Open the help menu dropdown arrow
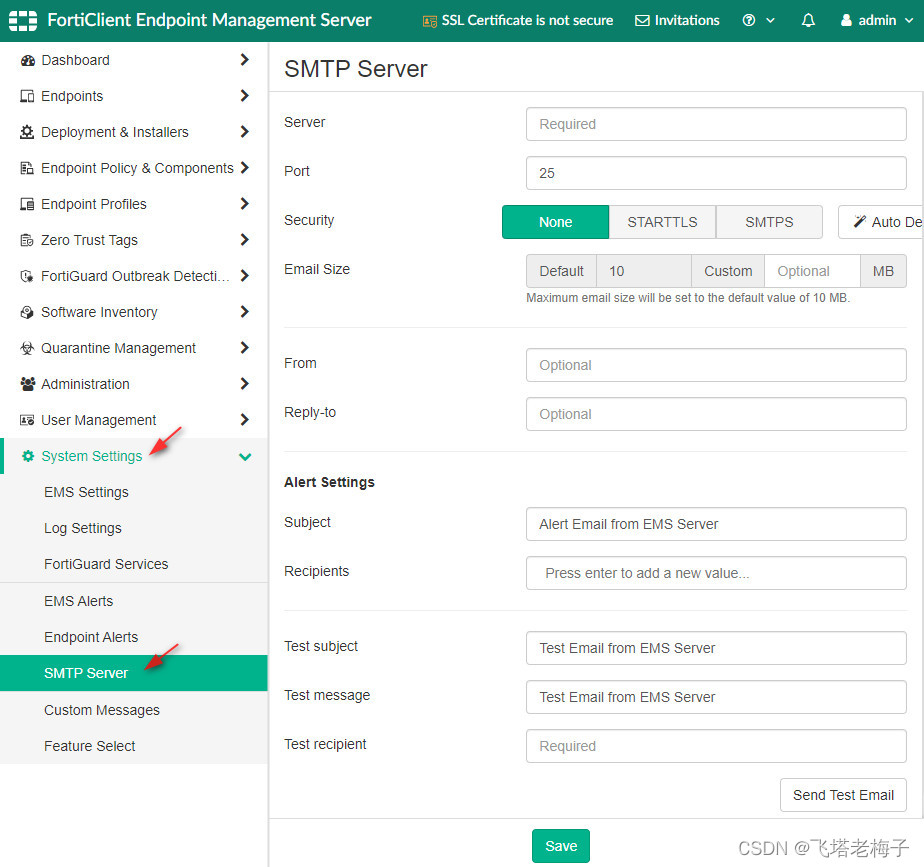The height and width of the screenshot is (867, 924). click(770, 21)
